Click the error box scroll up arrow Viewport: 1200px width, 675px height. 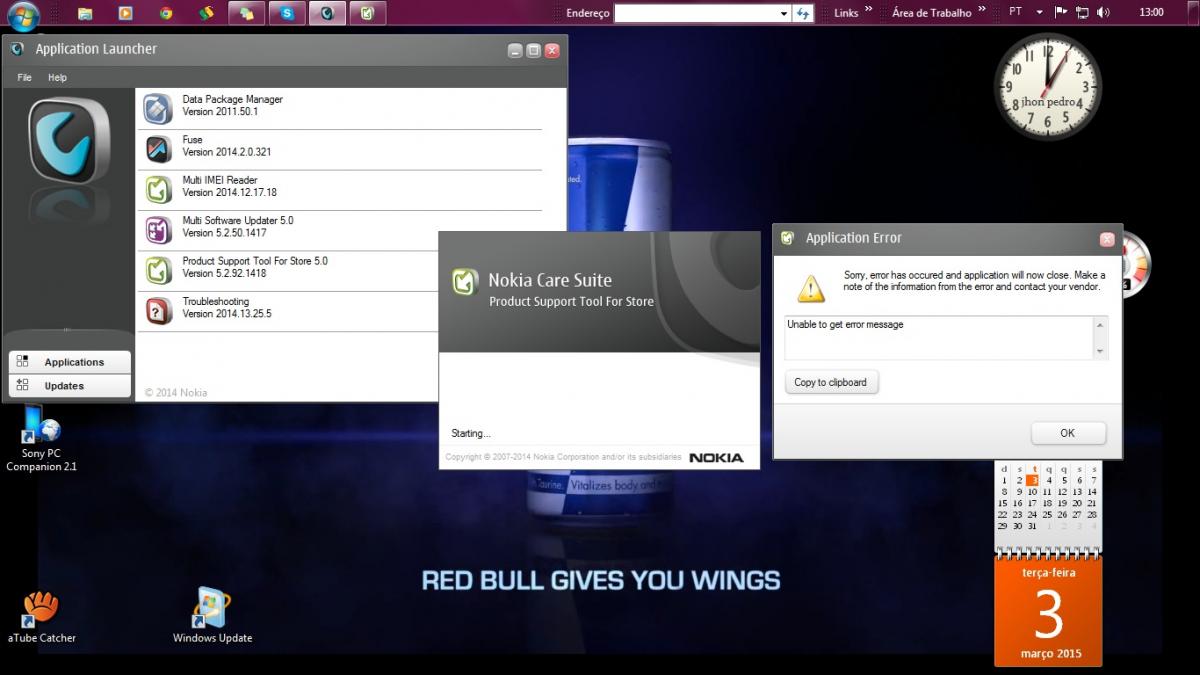1101,325
